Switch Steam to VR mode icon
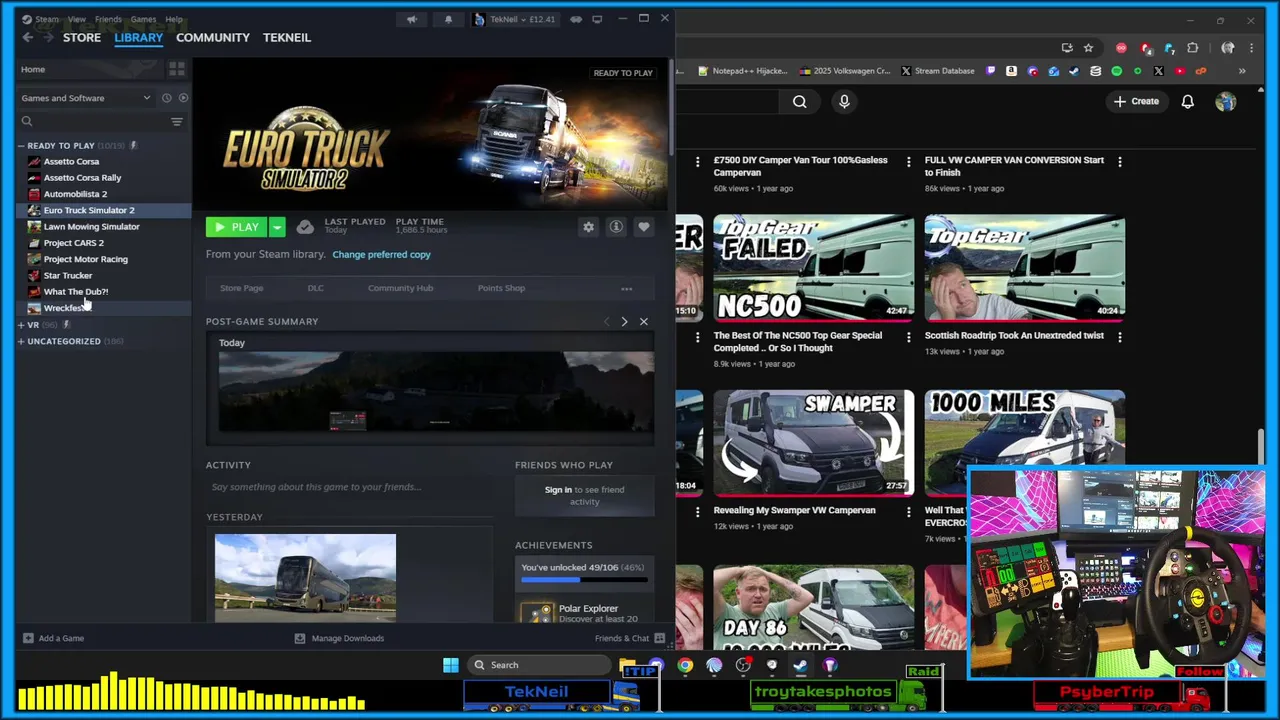This screenshot has width=1280, height=720. tap(576, 19)
